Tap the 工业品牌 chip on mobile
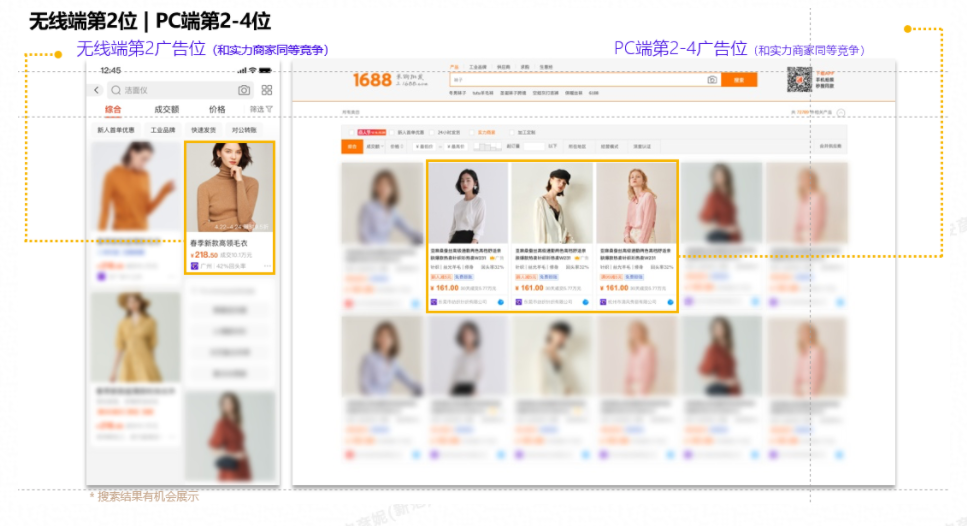Image resolution: width=967 pixels, height=526 pixels. point(163,130)
